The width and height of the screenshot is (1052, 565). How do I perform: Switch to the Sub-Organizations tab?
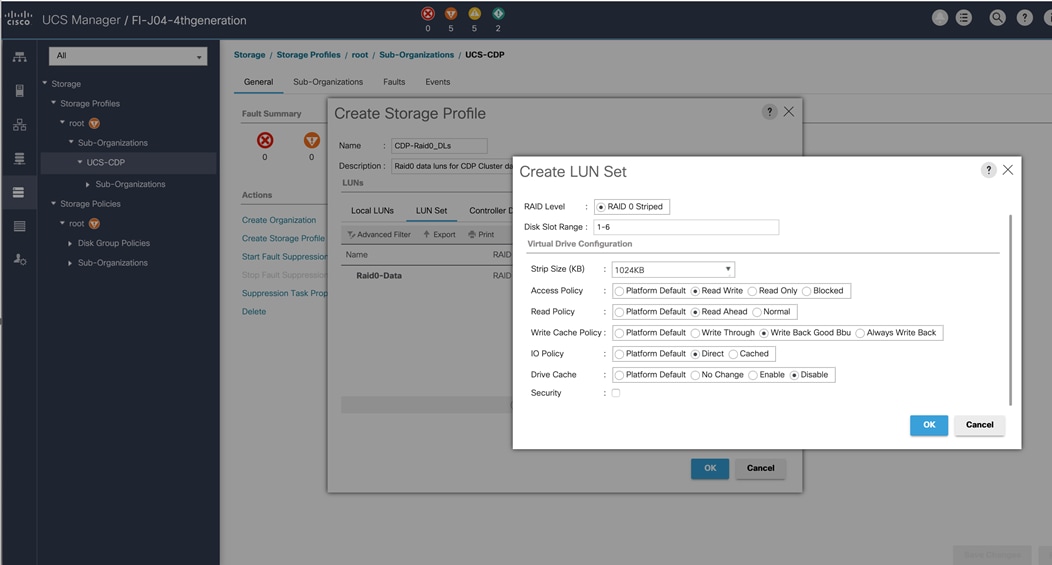click(328, 82)
